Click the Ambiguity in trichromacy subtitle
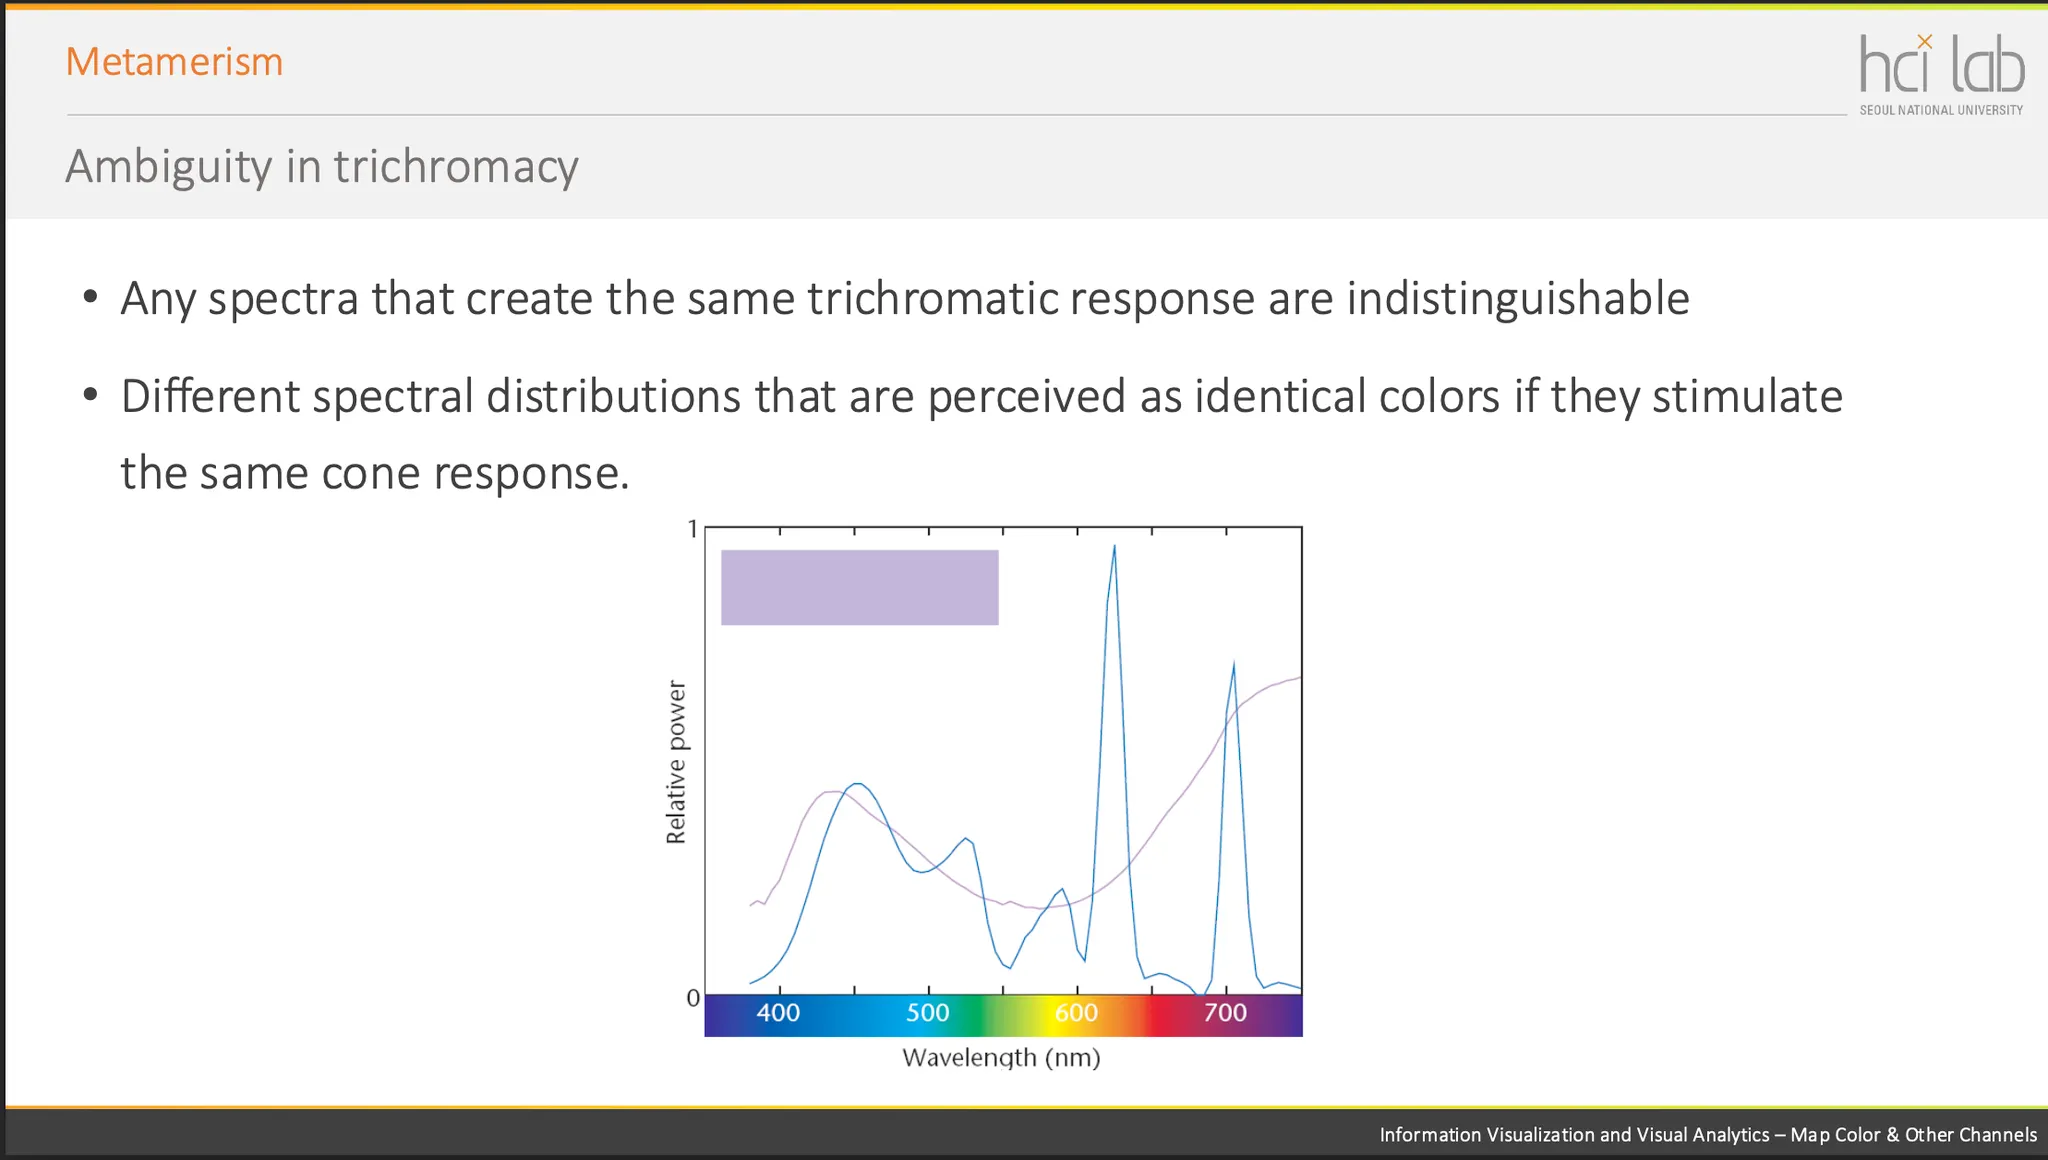Image resolution: width=2048 pixels, height=1160 pixels. [x=321, y=166]
